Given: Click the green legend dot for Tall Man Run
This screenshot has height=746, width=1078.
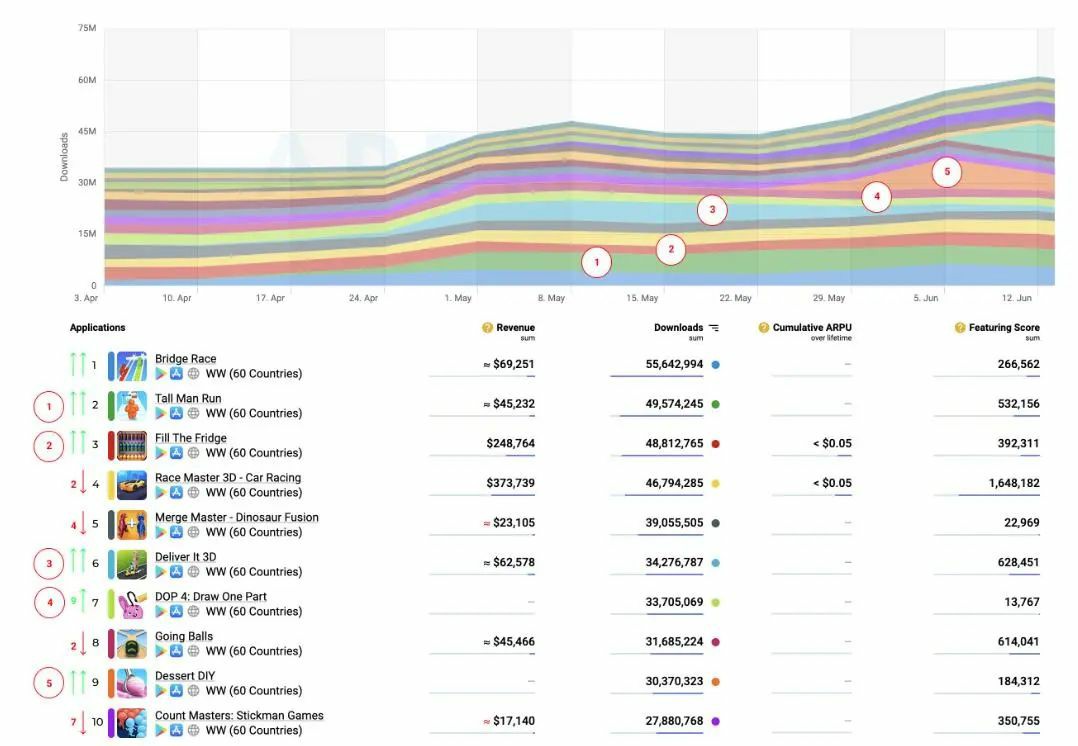Looking at the screenshot, I should pyautogui.click(x=716, y=405).
